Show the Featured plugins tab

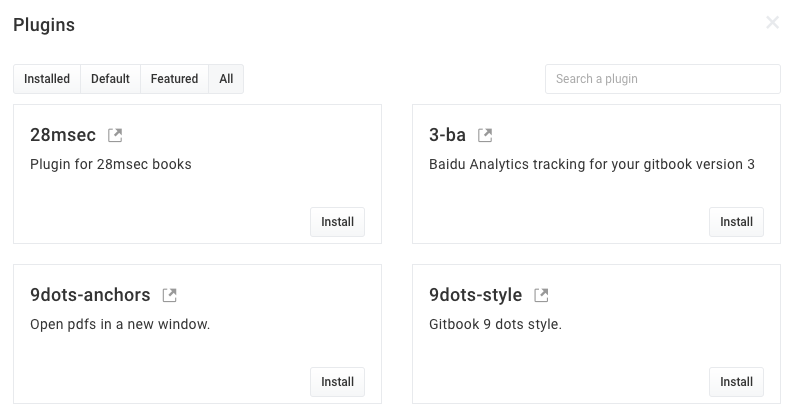174,79
